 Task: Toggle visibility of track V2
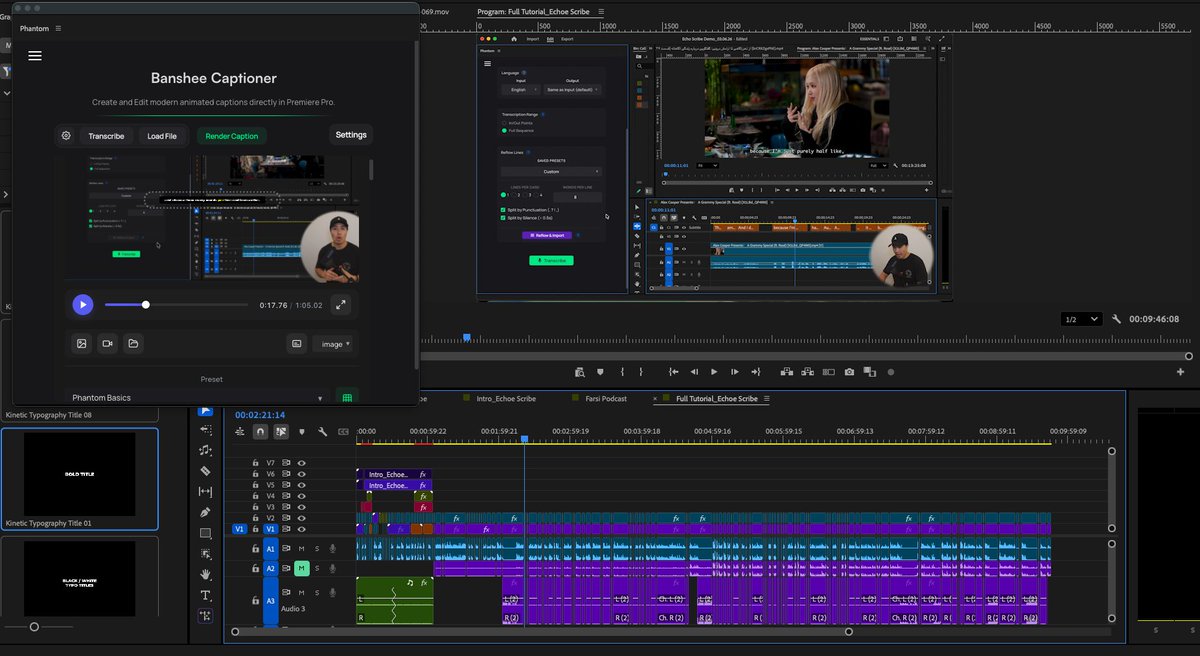pyautogui.click(x=301, y=517)
